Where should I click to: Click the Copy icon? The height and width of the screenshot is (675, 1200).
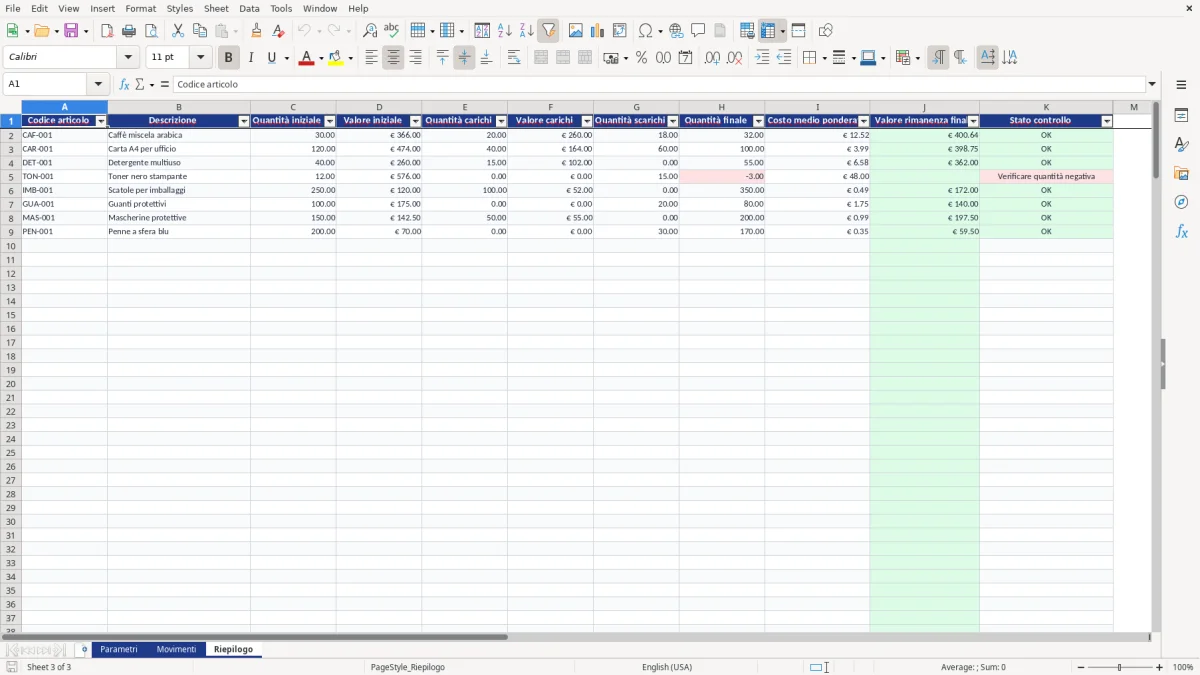coord(200,31)
